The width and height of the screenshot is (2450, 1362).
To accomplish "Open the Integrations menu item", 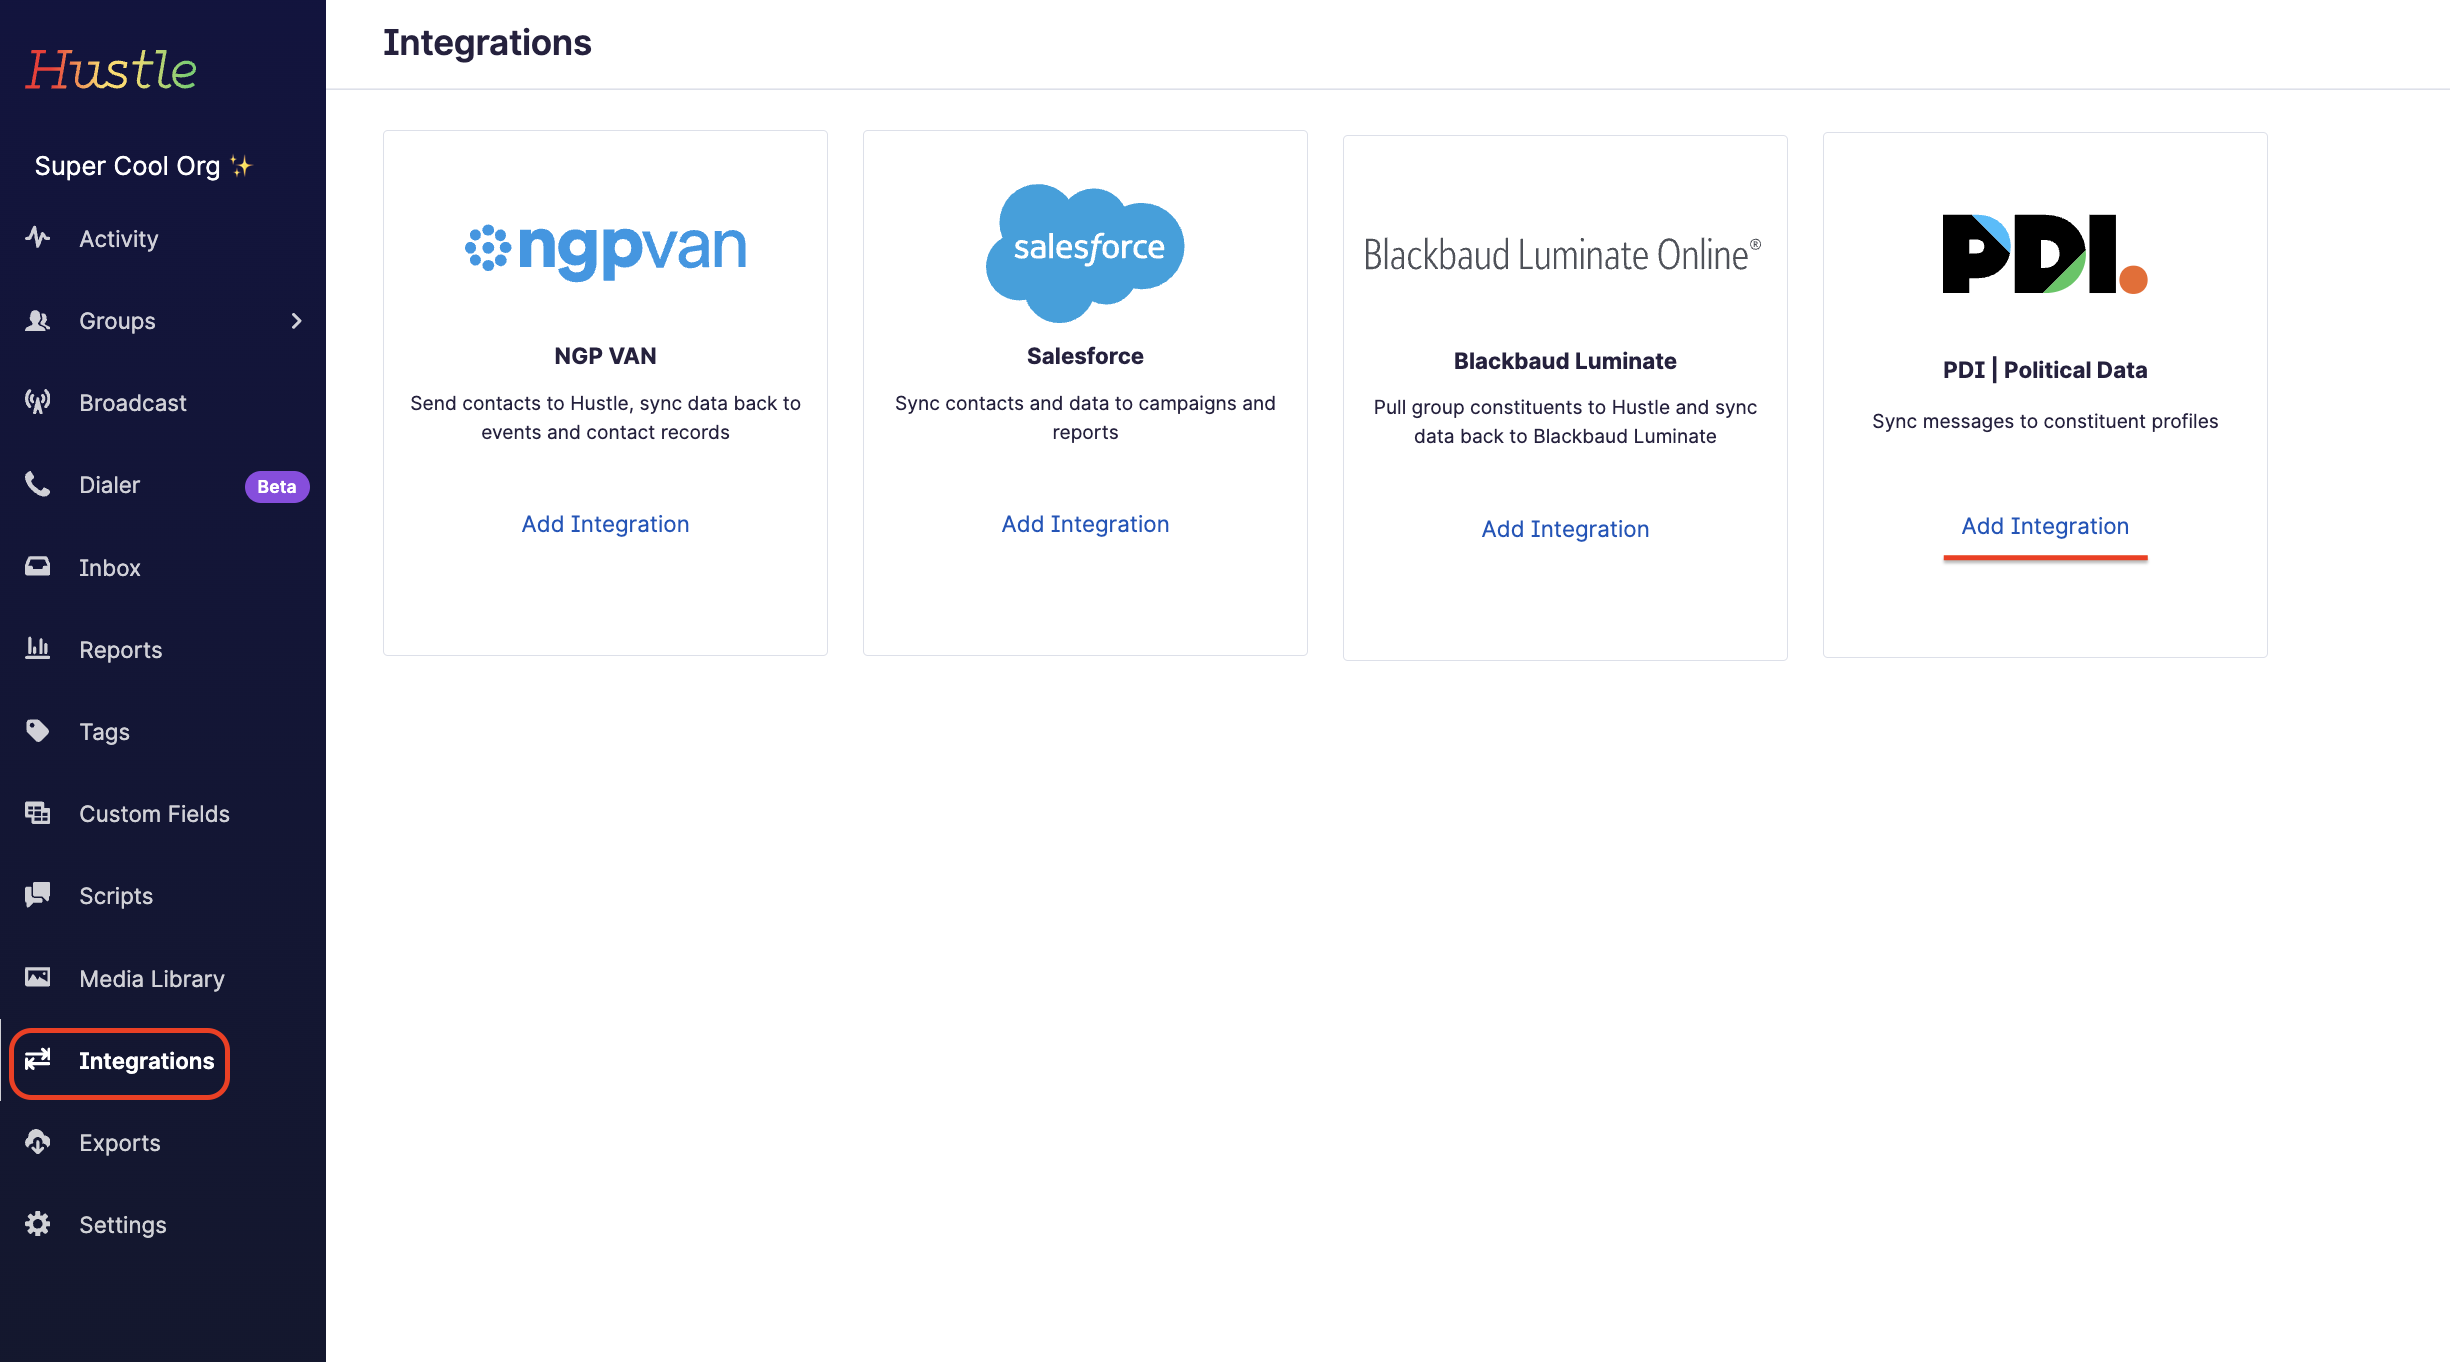I will click(146, 1061).
